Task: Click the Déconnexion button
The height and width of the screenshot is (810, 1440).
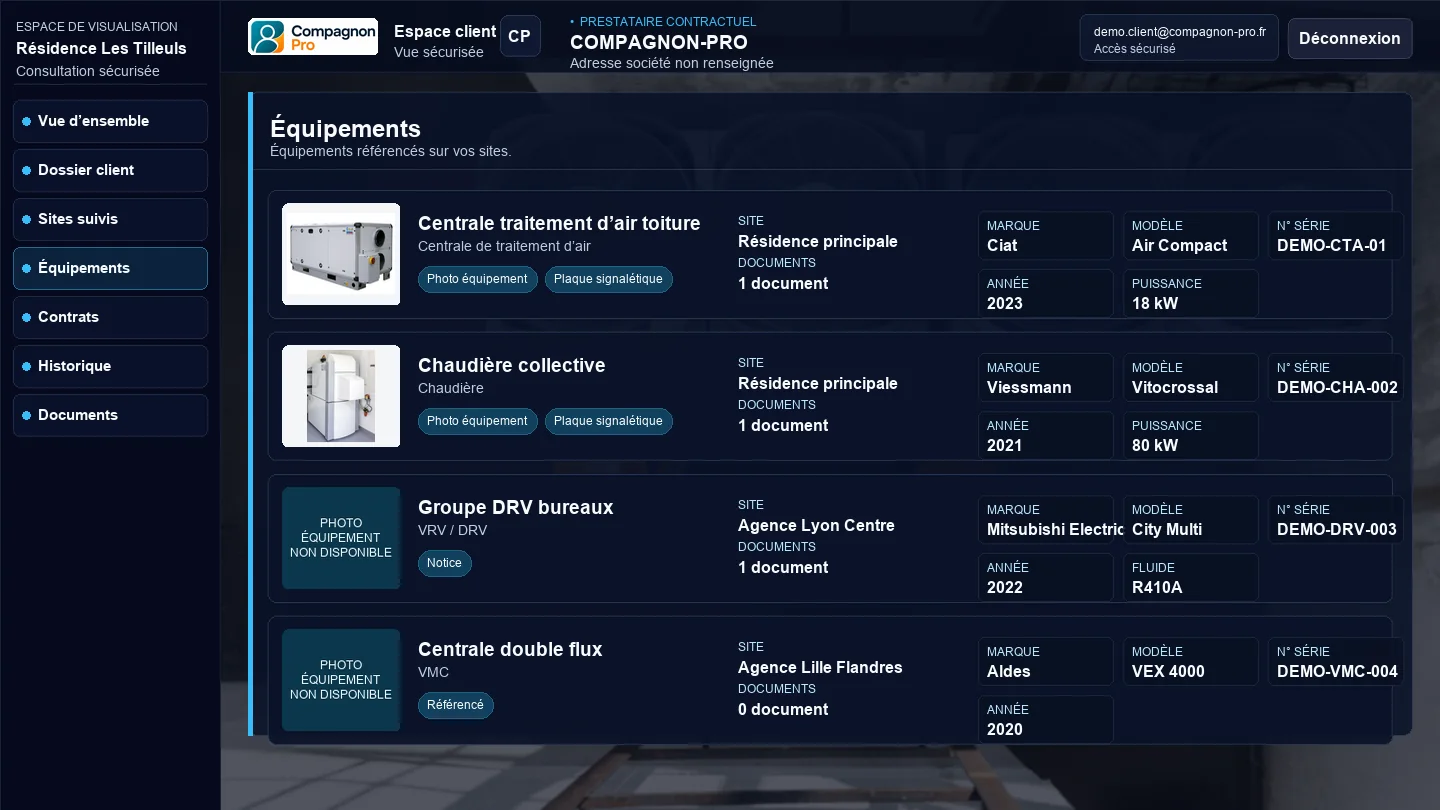Action: [1350, 38]
